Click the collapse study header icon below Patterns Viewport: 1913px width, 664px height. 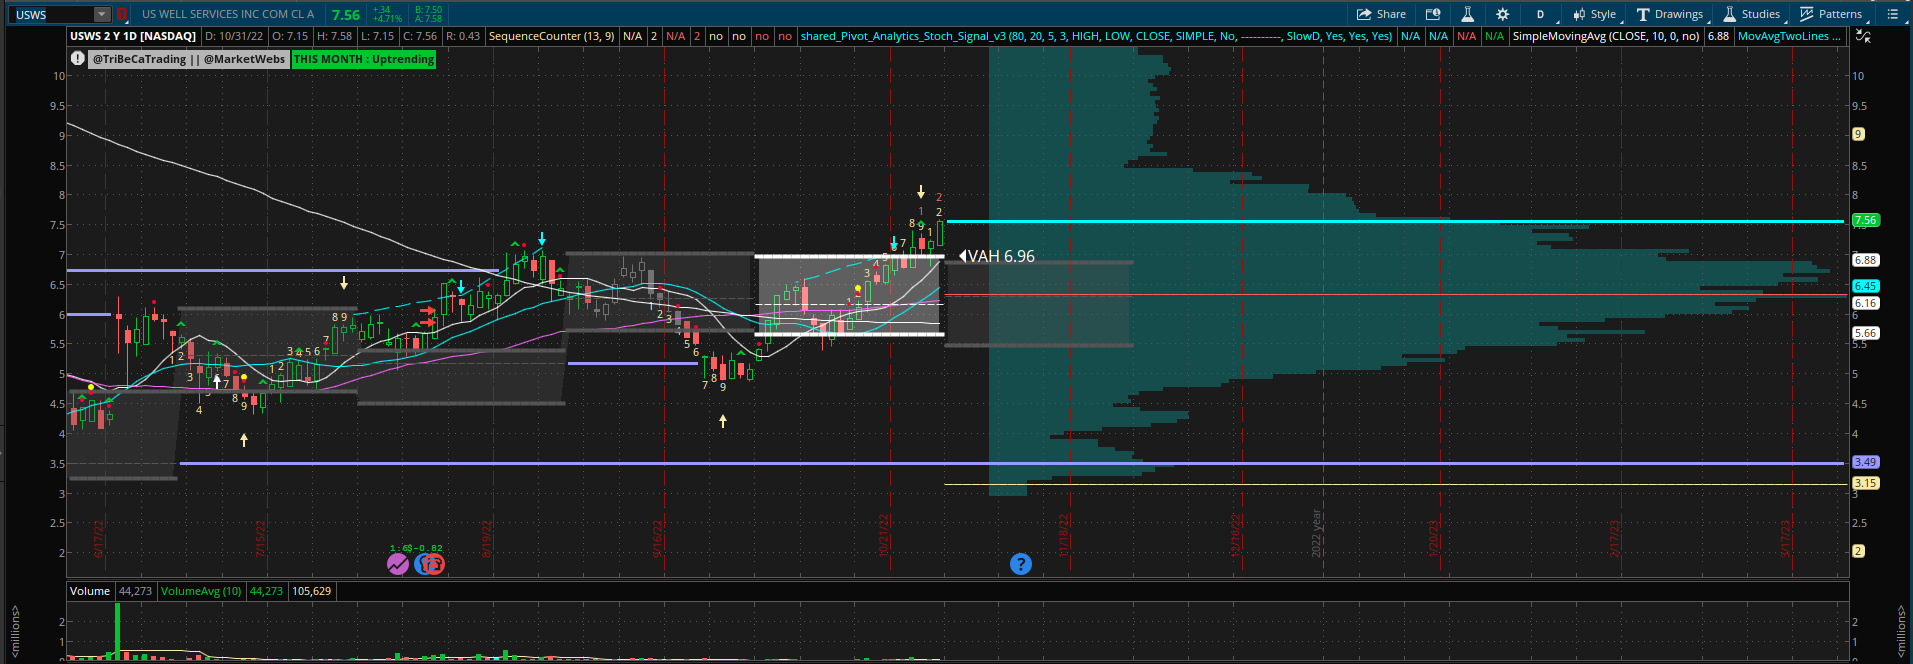tap(1863, 36)
